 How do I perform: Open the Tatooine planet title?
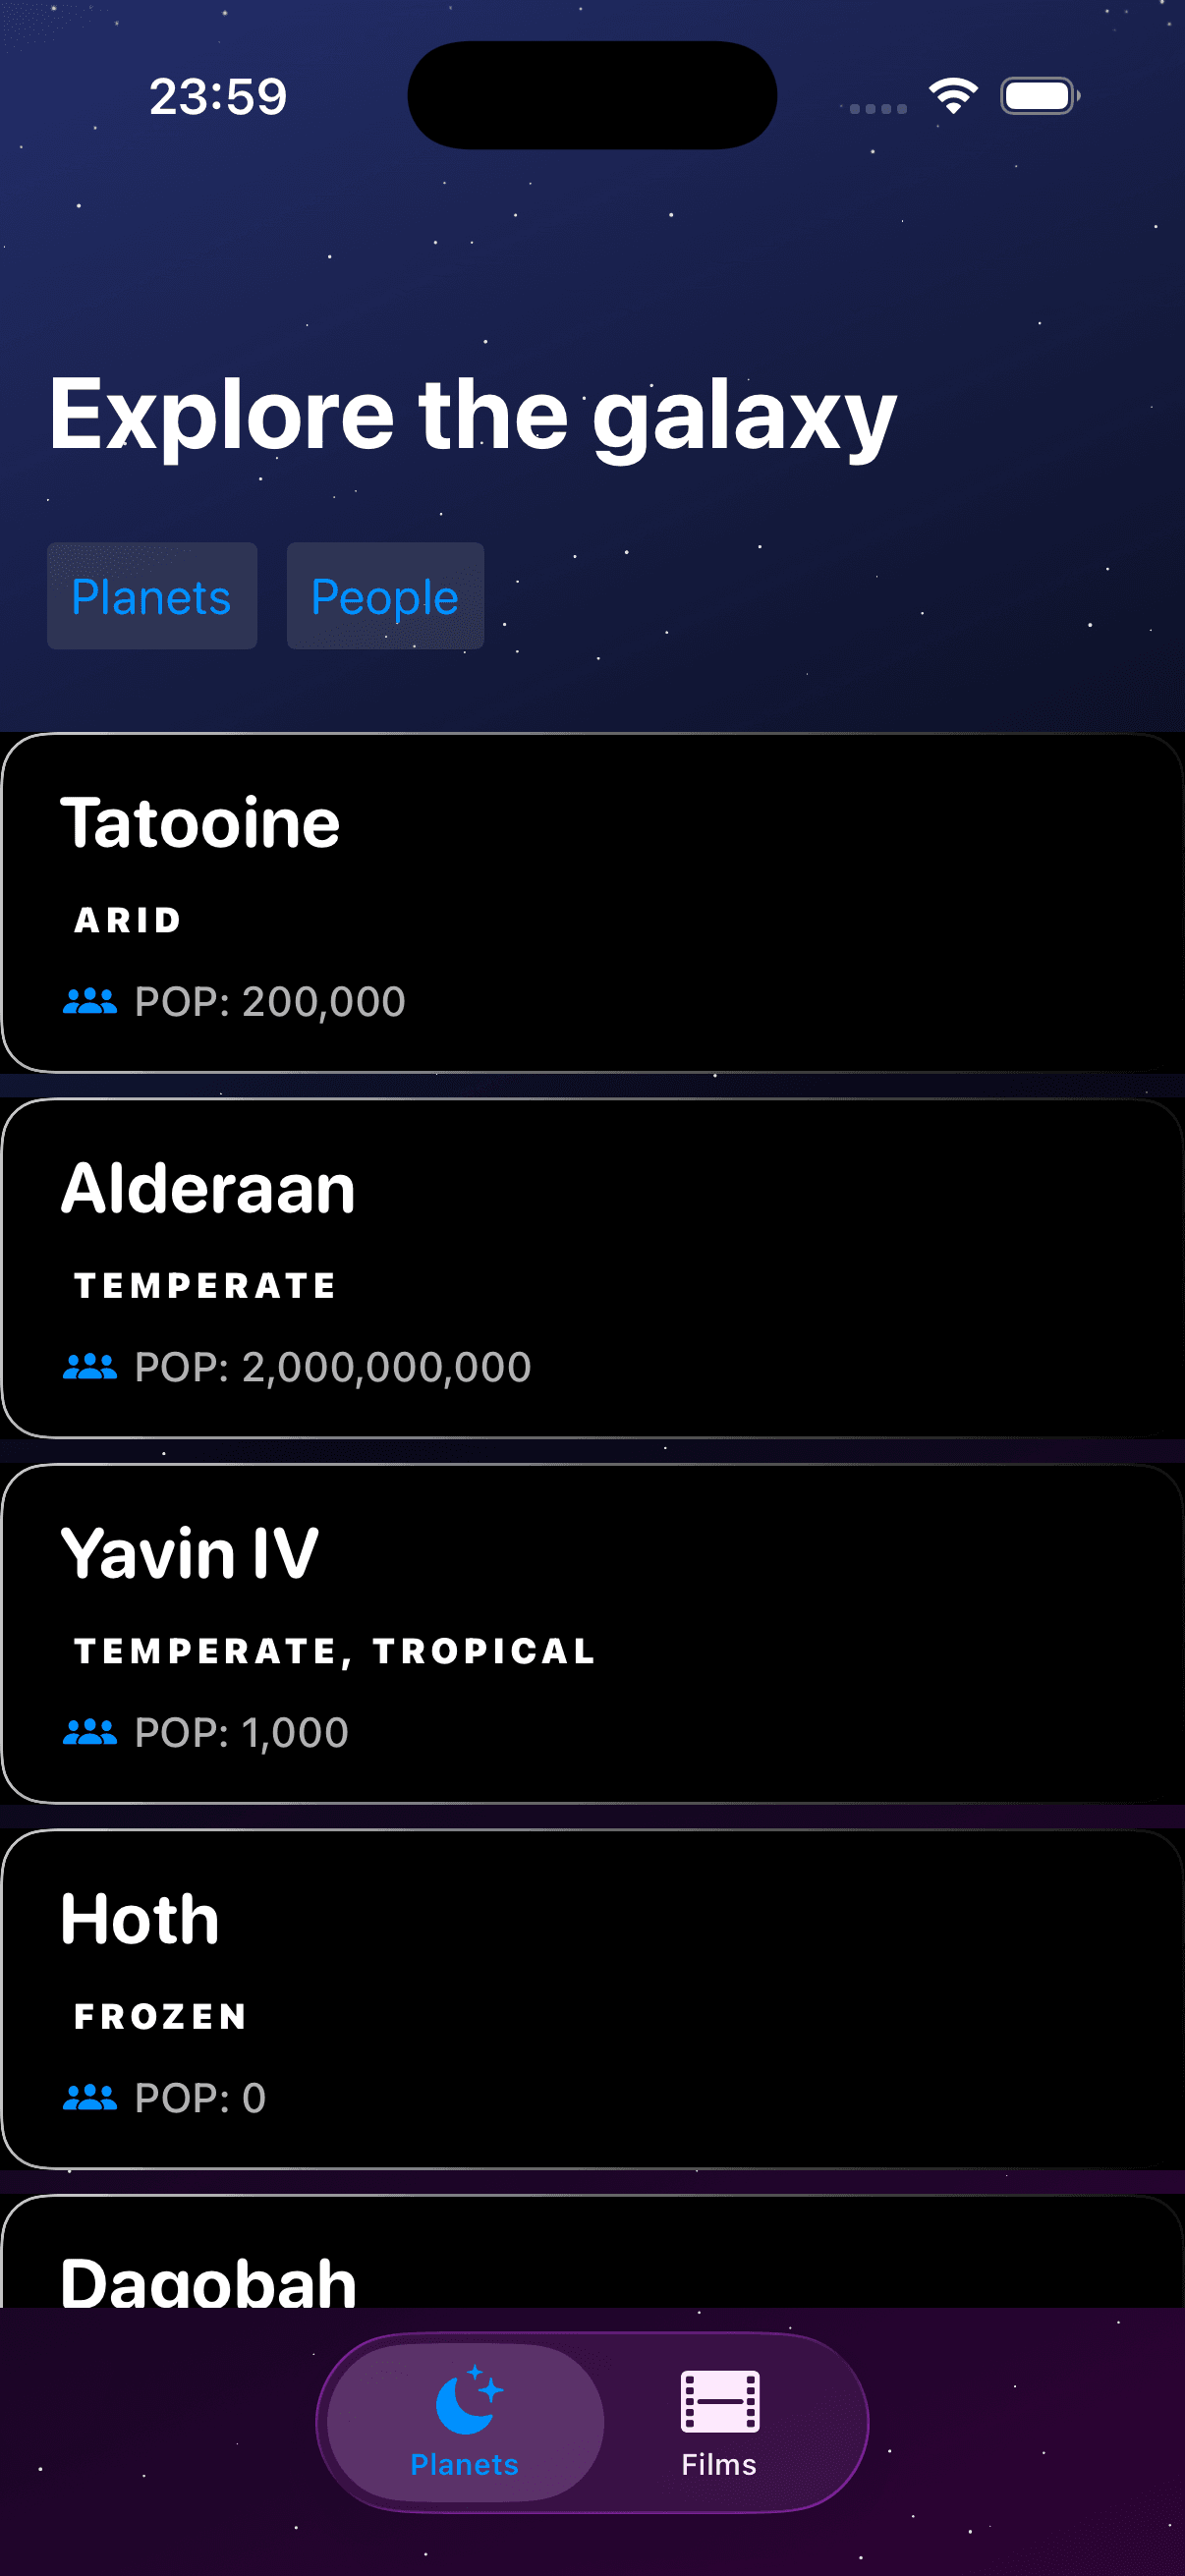[200, 823]
